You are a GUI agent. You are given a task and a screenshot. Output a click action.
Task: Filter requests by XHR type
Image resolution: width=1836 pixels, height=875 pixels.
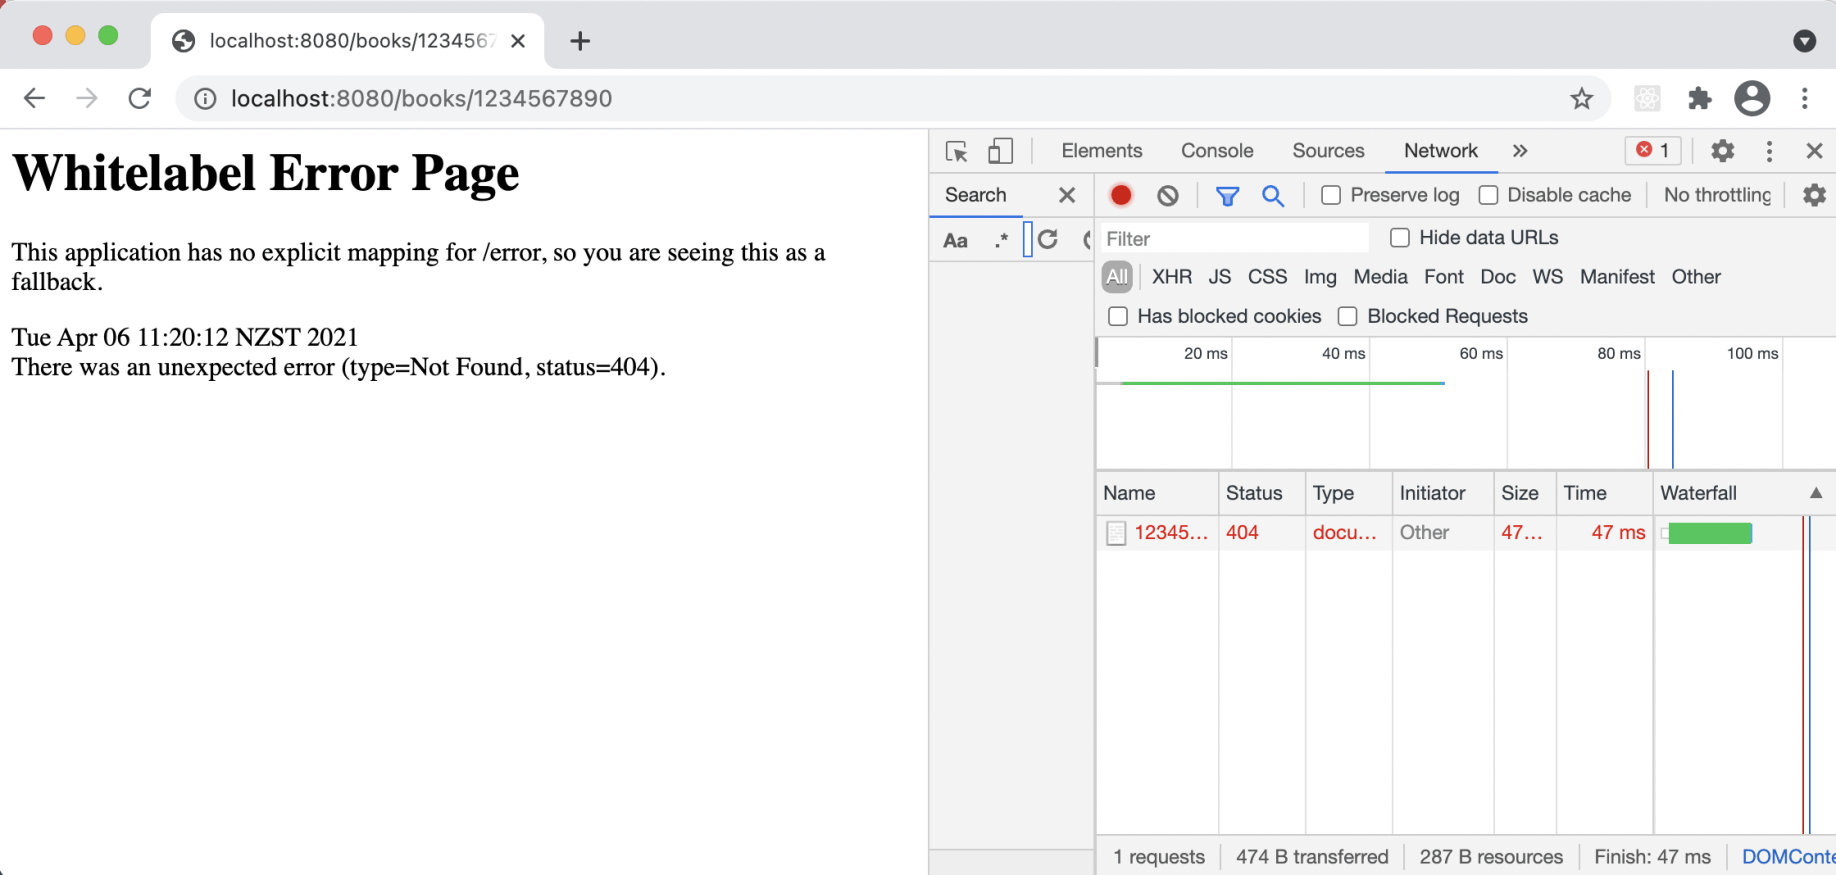1171,277
